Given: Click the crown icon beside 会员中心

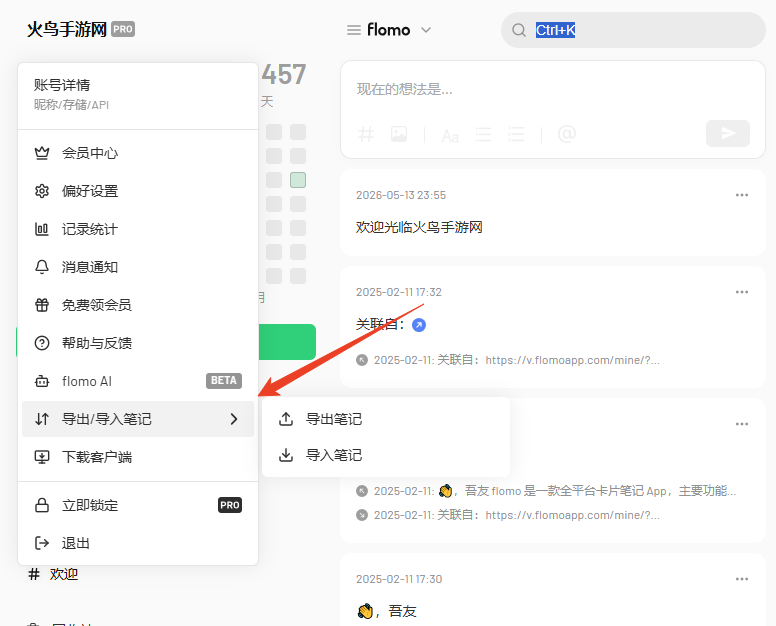Looking at the screenshot, I should tap(42, 153).
